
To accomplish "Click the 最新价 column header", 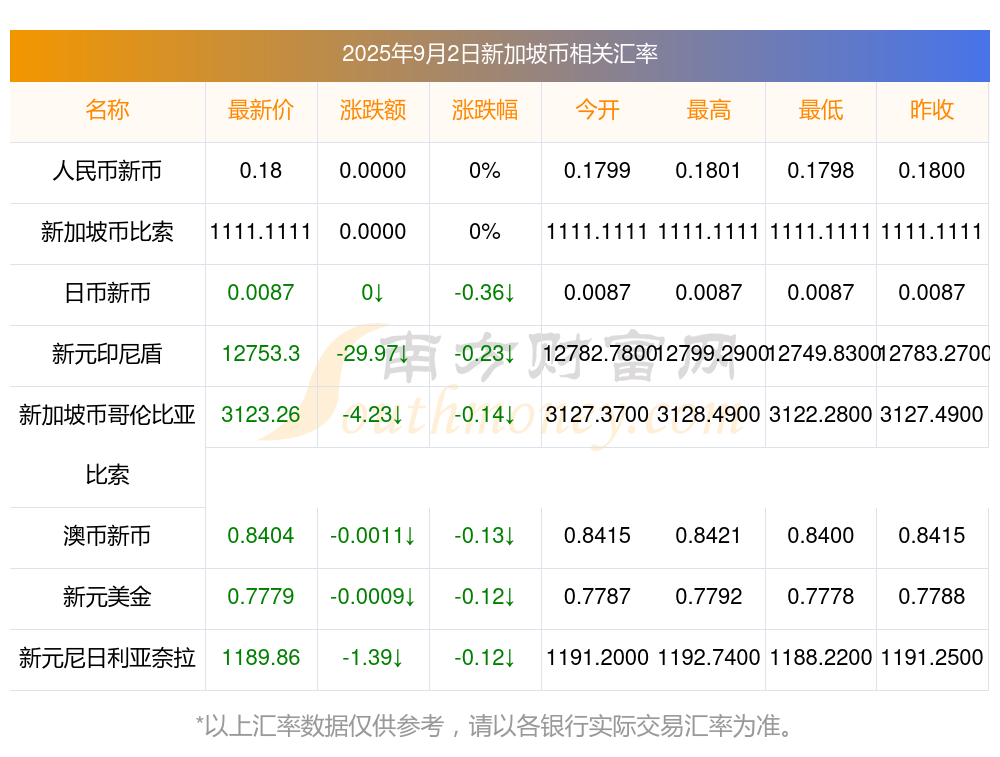I will point(260,110).
